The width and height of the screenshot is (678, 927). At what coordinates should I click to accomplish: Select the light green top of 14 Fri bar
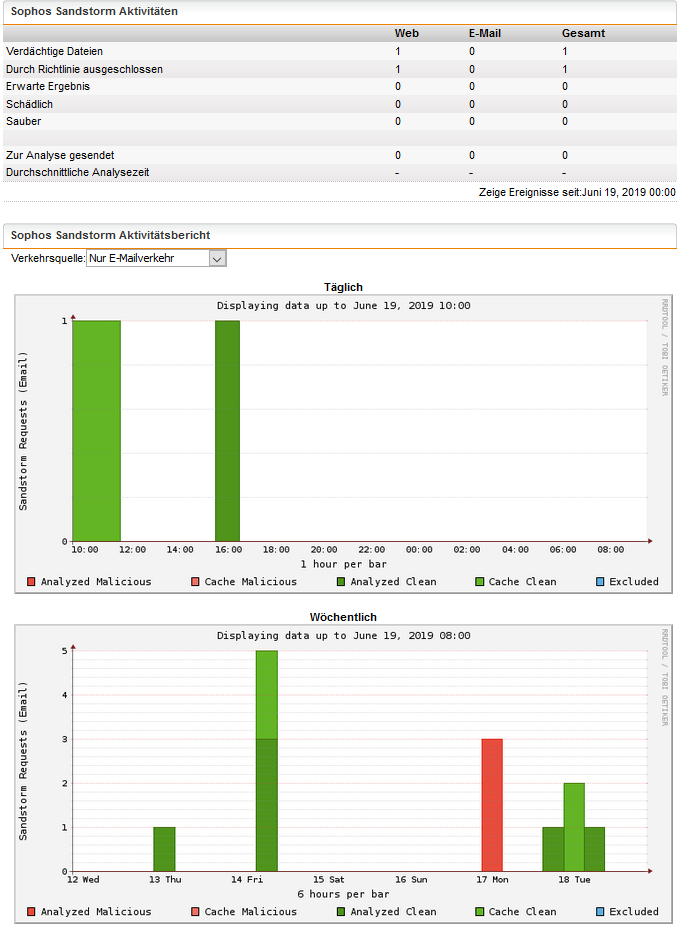tap(267, 695)
